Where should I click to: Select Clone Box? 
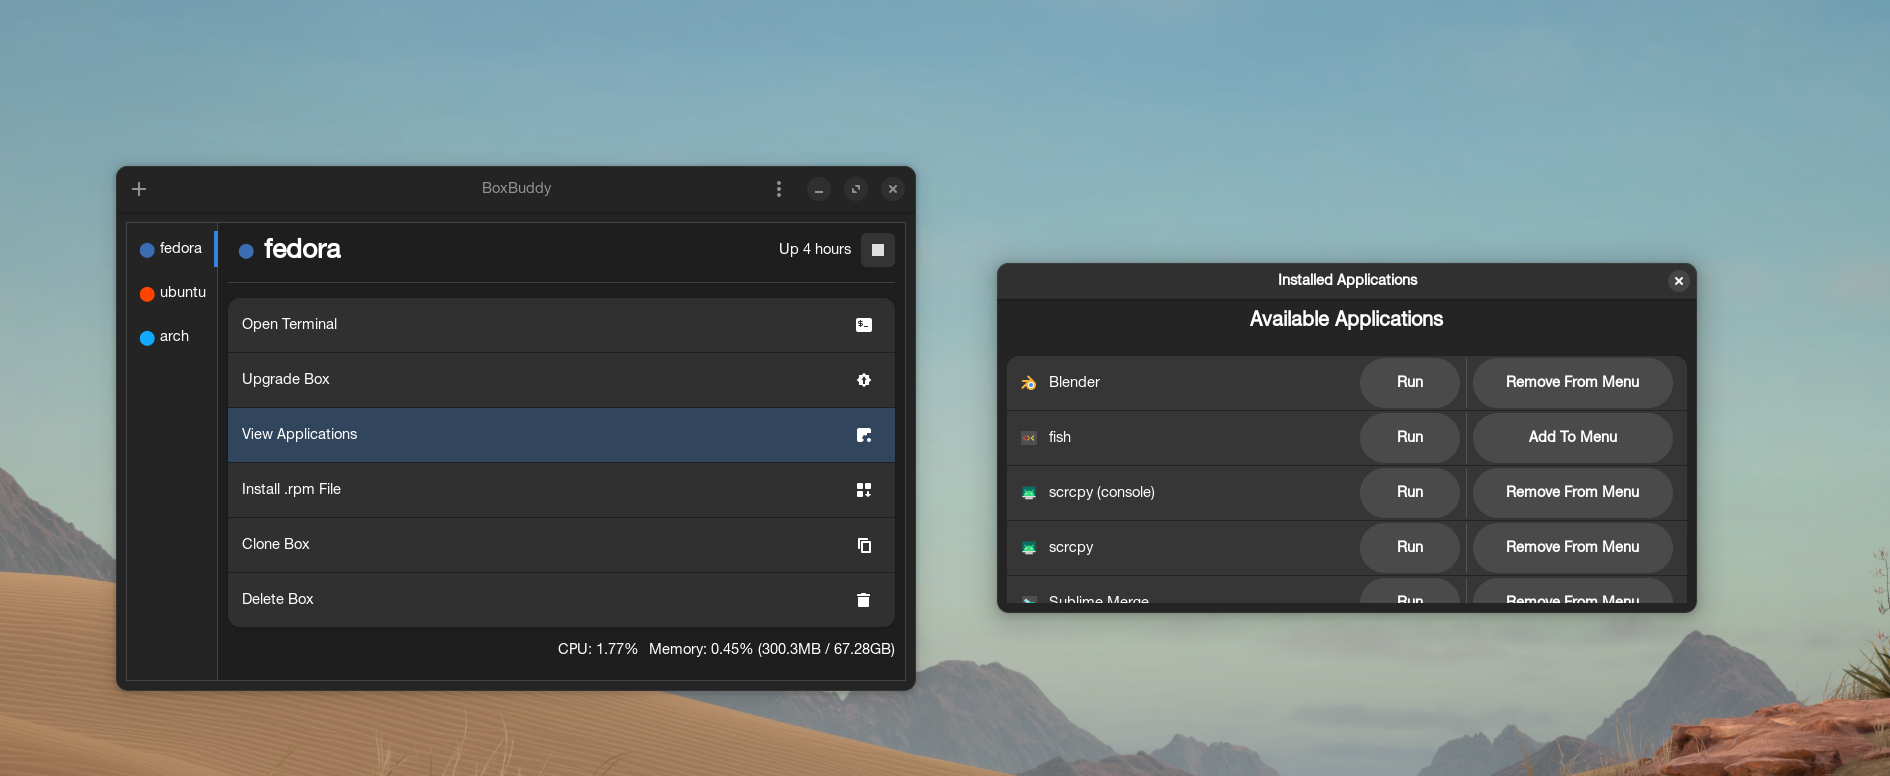(561, 545)
